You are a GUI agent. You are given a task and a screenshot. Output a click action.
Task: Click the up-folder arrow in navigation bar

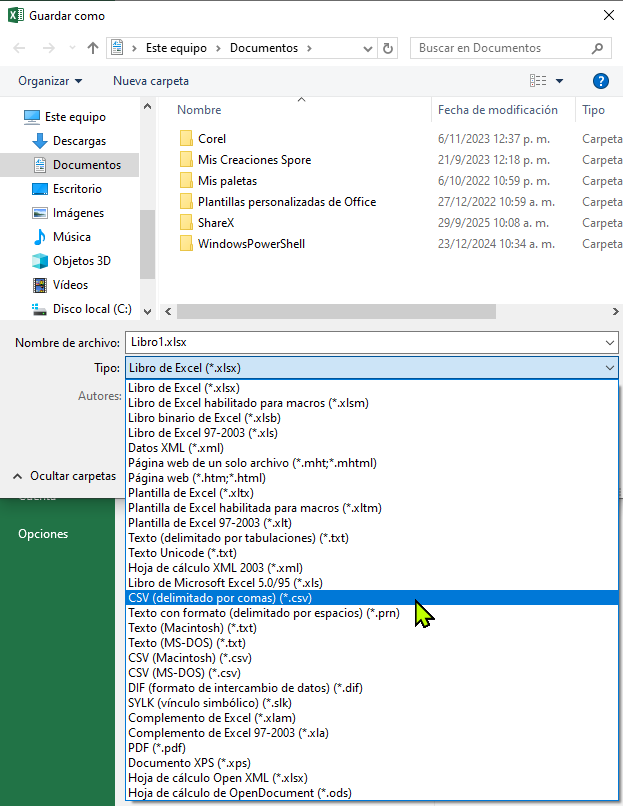click(x=93, y=48)
